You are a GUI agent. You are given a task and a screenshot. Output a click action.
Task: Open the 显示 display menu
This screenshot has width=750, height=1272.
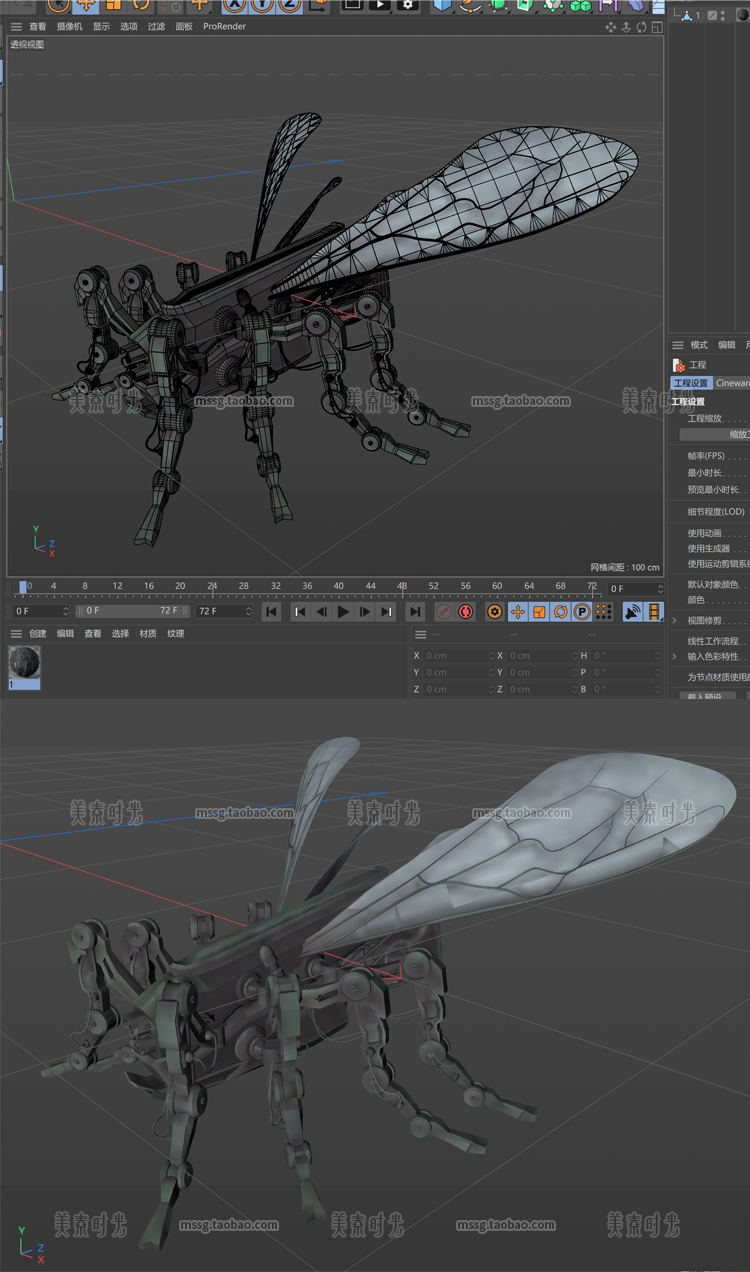tap(101, 27)
